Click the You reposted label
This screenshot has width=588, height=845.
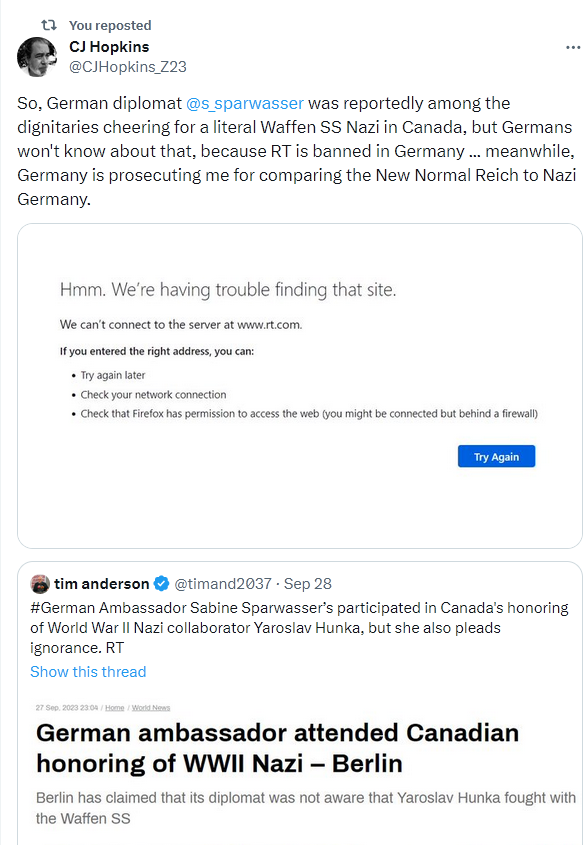point(110,25)
